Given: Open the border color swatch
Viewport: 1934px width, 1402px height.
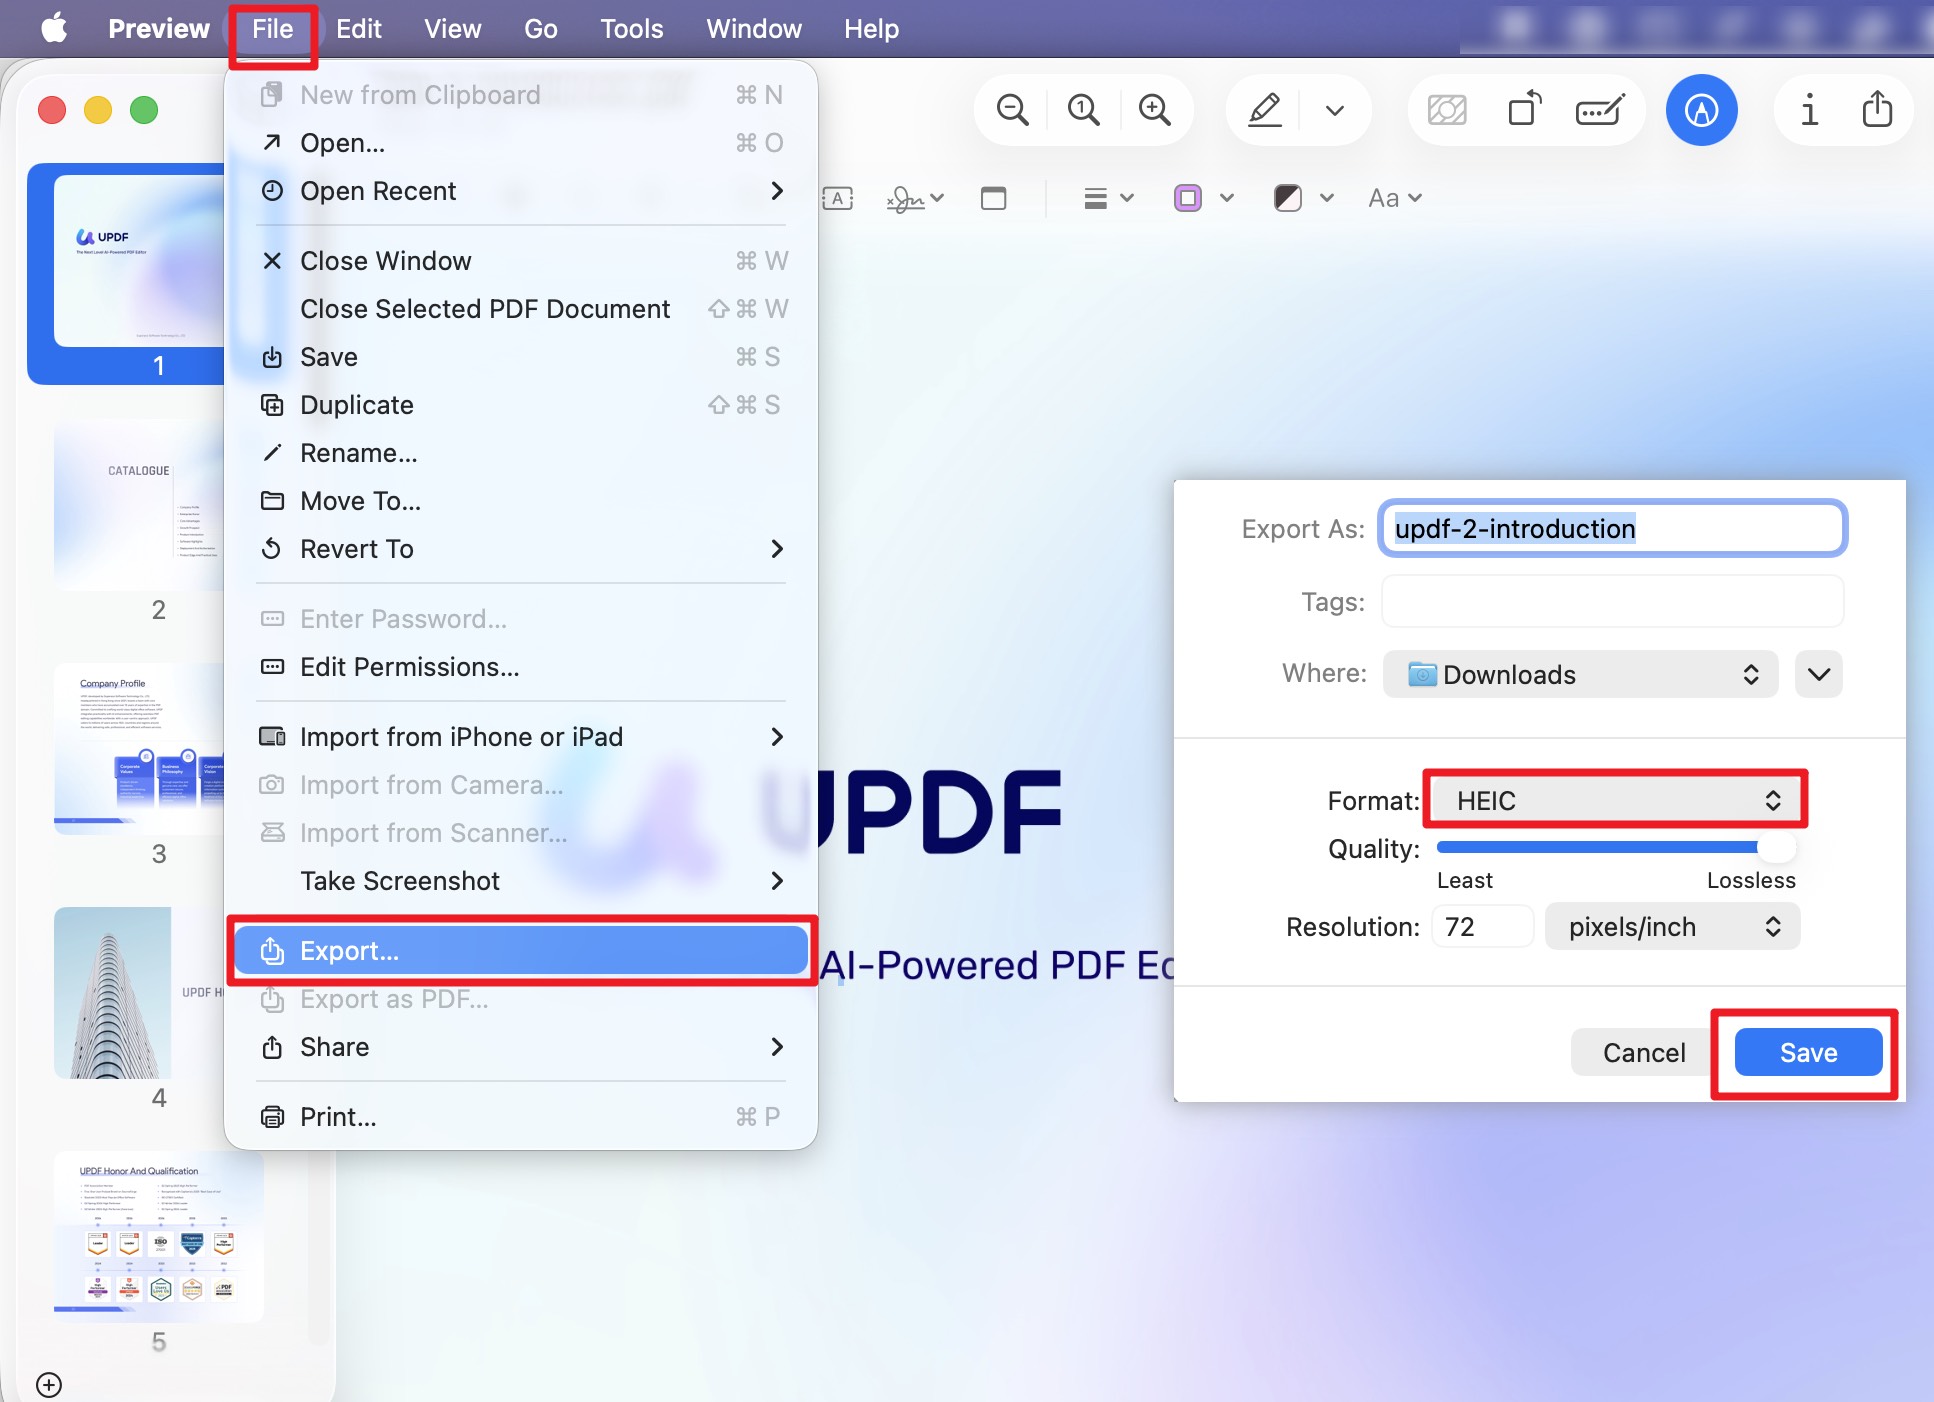Looking at the screenshot, I should pos(1187,198).
